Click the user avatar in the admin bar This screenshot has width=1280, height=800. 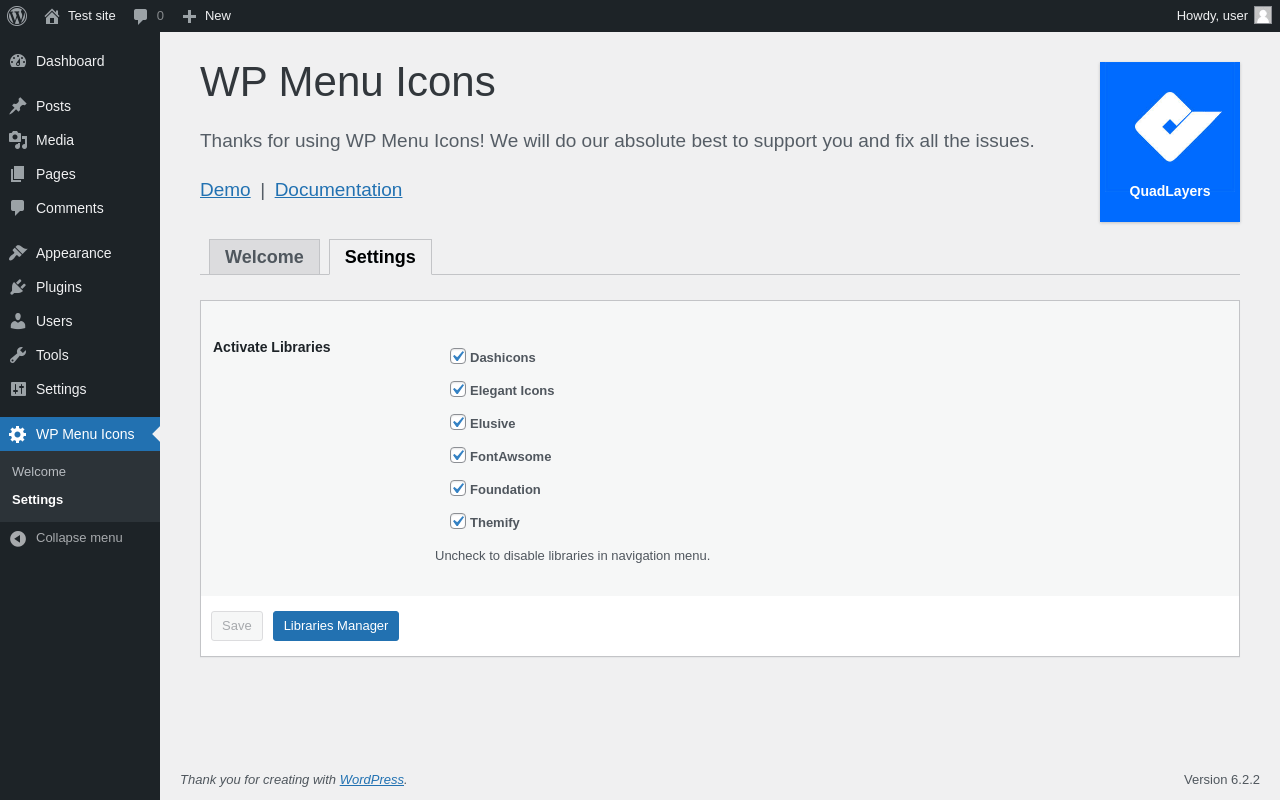(1263, 15)
